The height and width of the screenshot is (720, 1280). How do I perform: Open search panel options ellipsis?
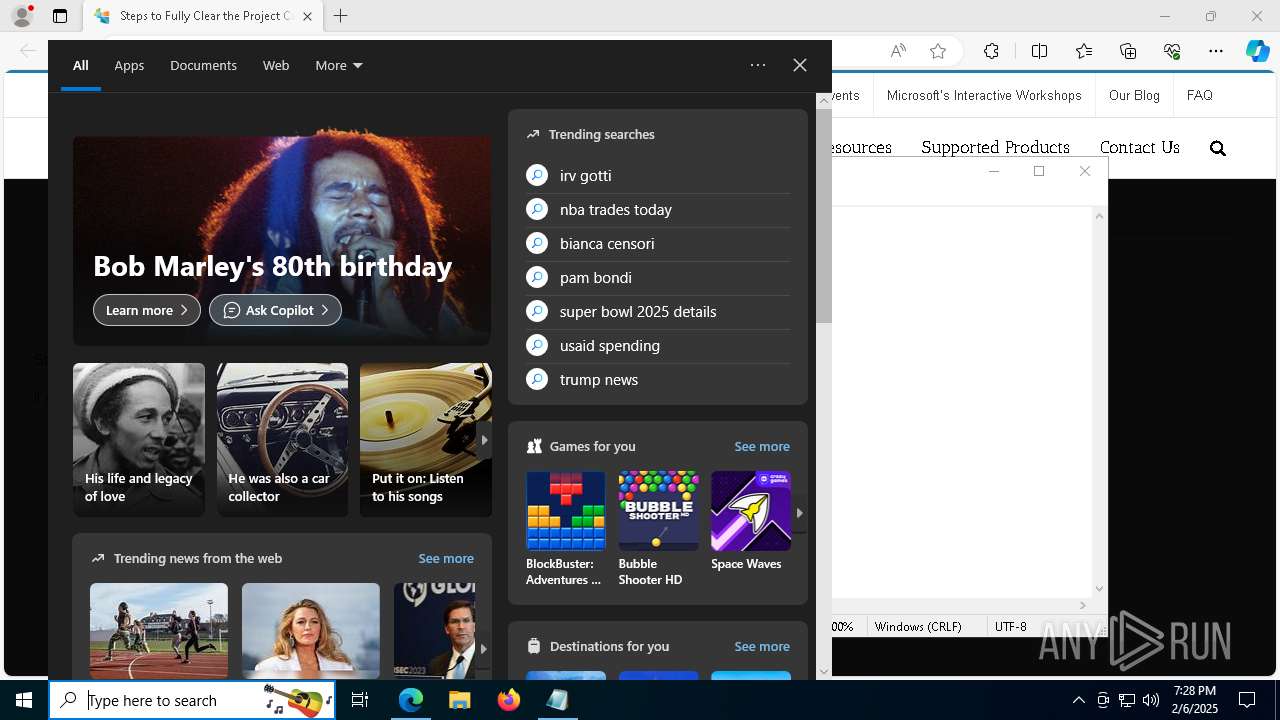click(x=758, y=65)
